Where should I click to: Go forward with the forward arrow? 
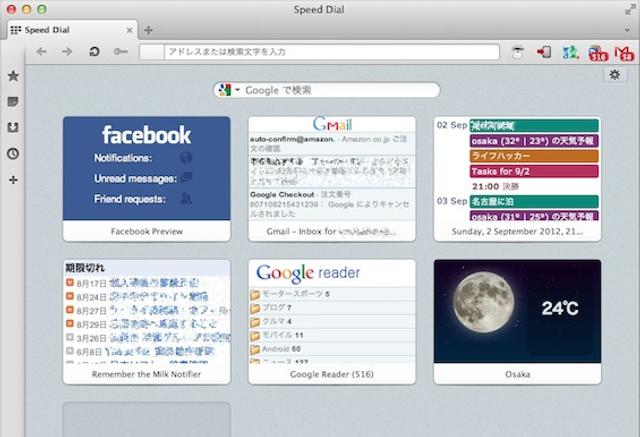tap(67, 52)
